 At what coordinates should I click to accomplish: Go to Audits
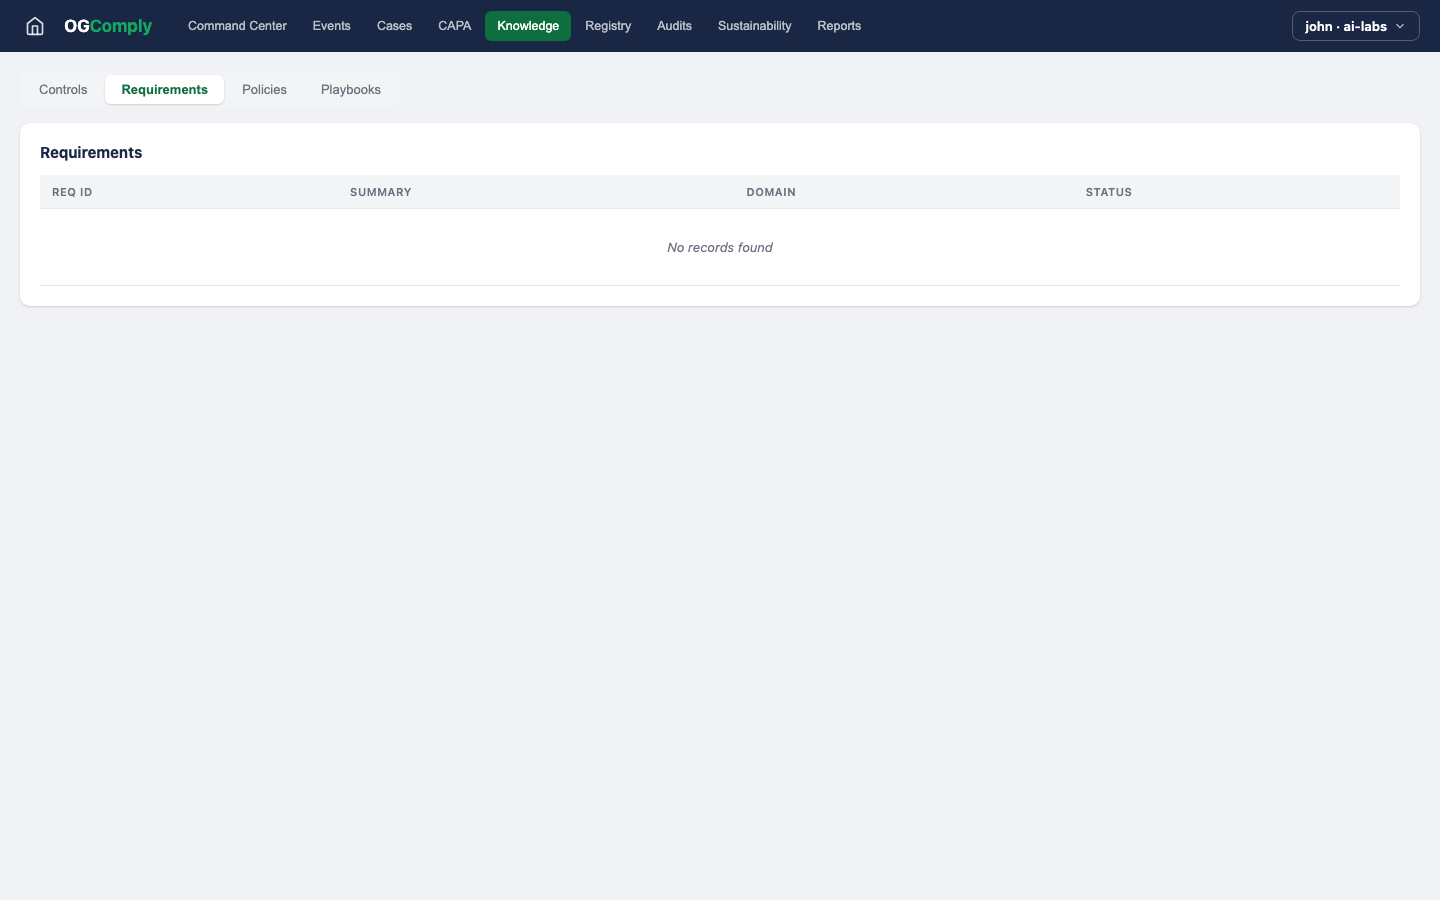click(674, 26)
